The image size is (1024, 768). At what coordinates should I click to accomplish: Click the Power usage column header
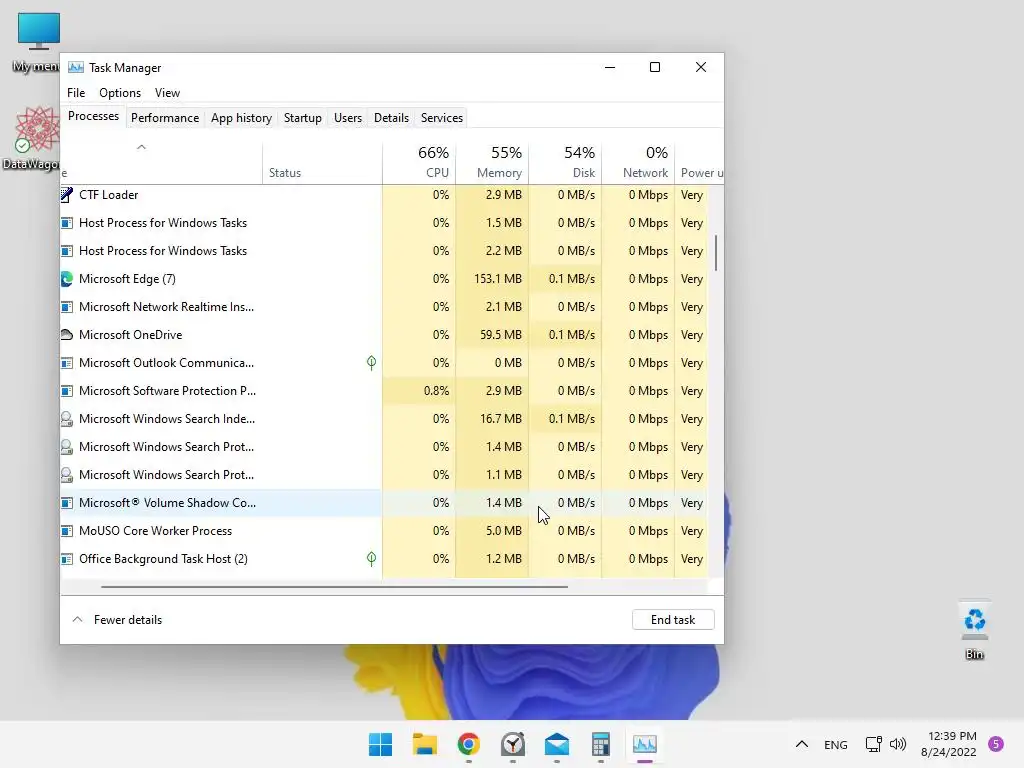point(699,162)
